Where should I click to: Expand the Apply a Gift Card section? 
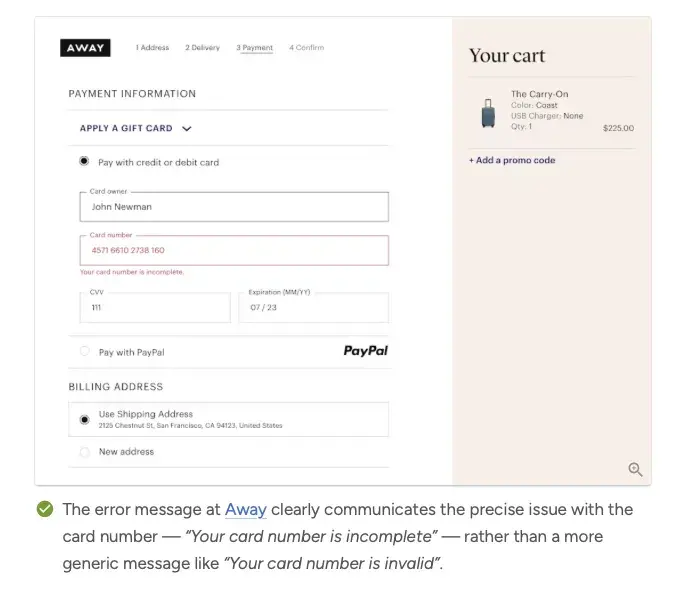tap(126, 129)
